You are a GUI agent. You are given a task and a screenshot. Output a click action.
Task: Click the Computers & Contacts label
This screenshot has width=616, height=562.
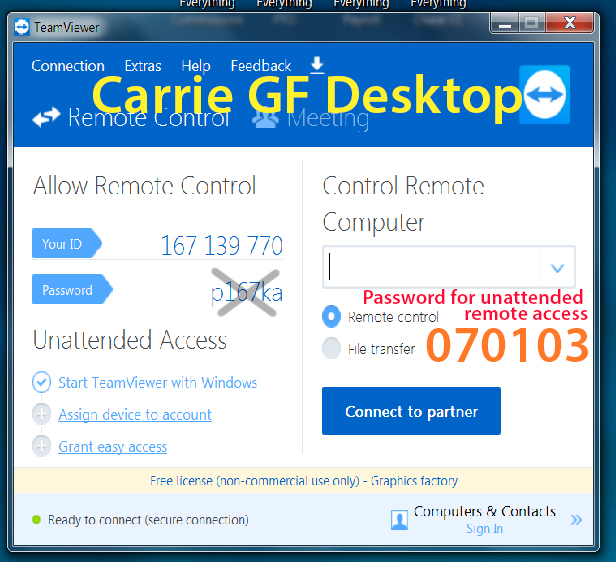(x=485, y=511)
